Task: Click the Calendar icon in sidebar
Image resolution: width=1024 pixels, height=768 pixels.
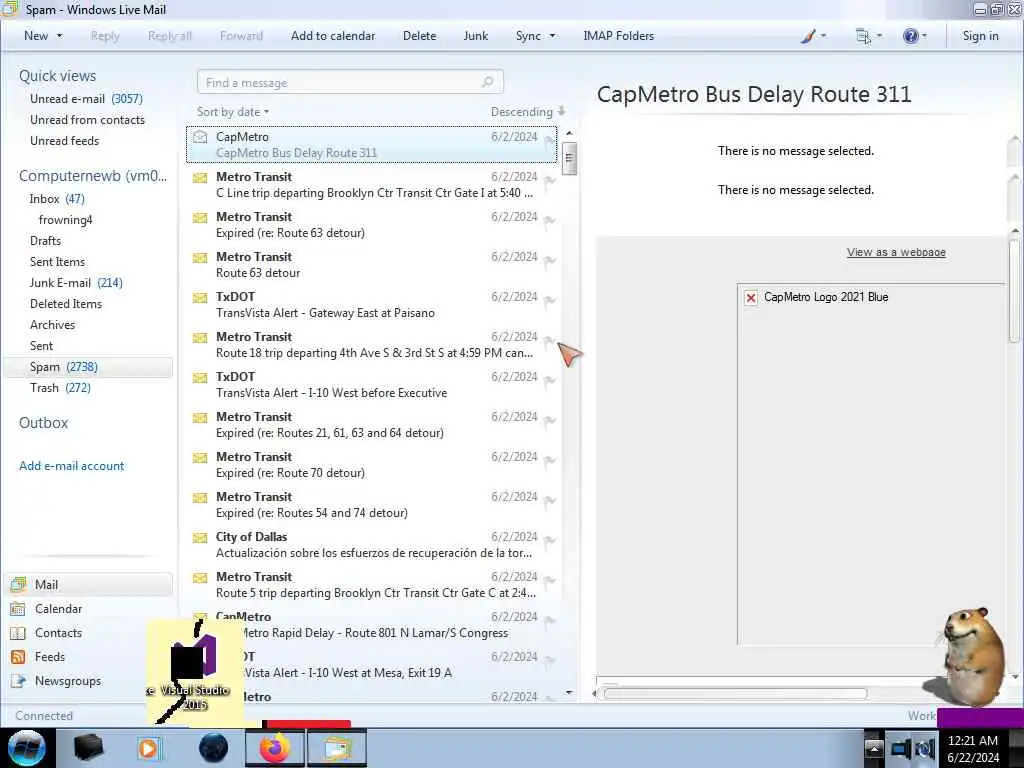Action: point(18,609)
